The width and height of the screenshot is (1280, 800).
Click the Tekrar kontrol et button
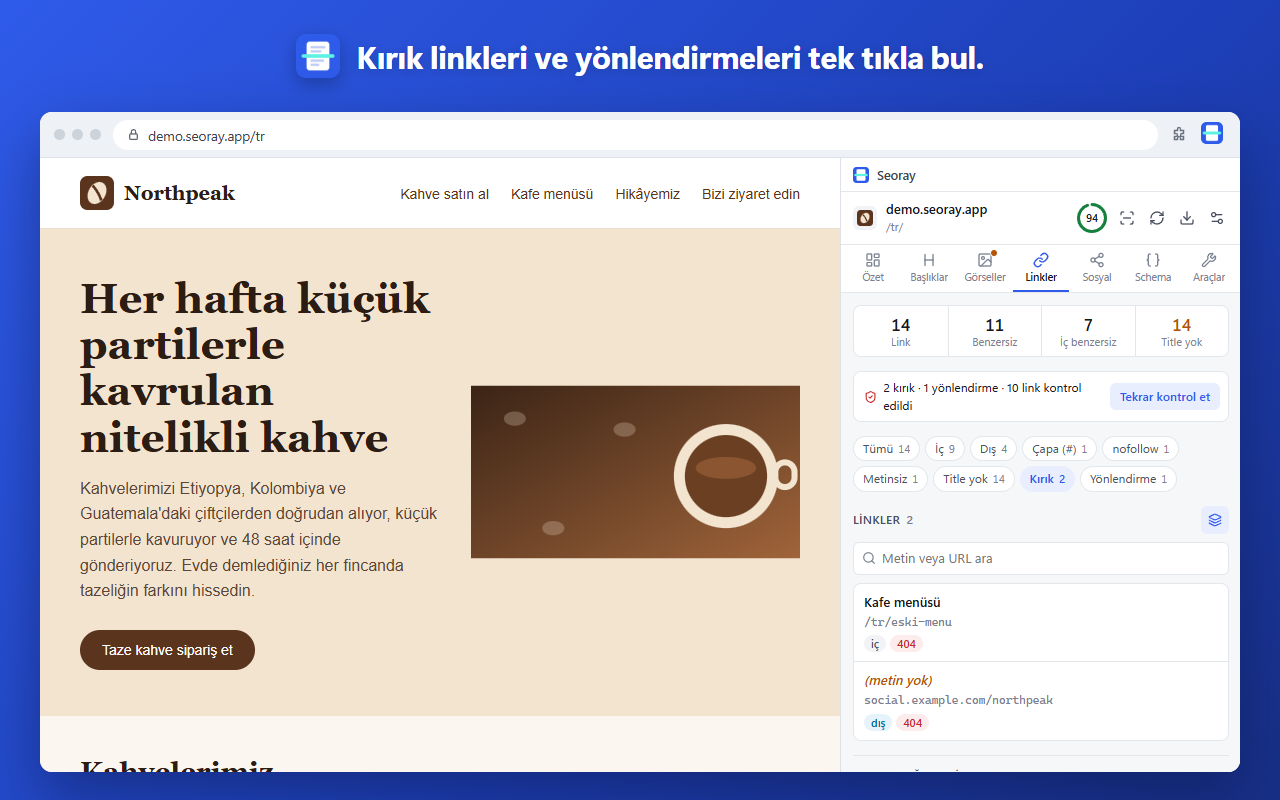(x=1165, y=397)
